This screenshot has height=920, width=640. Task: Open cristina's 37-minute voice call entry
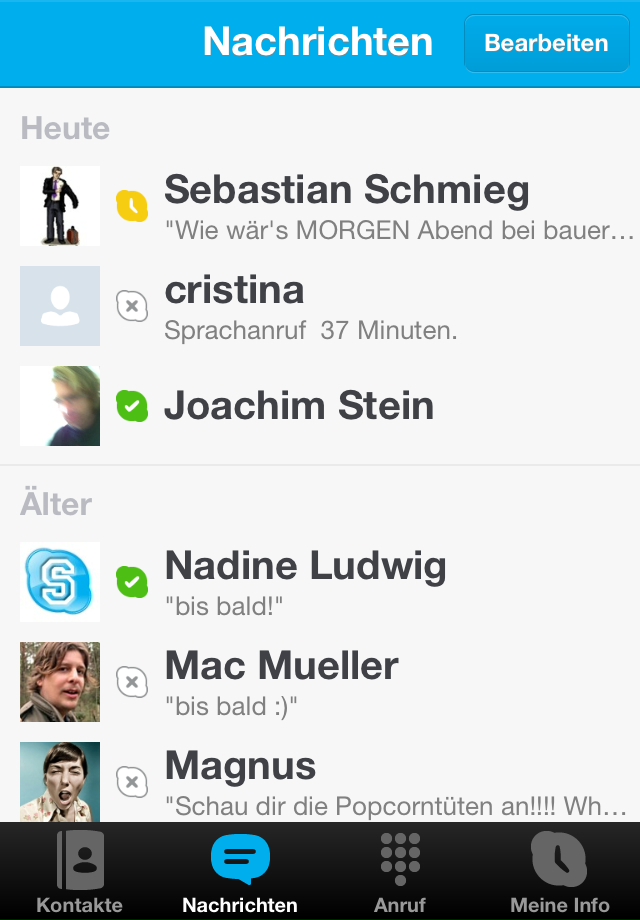[320, 306]
